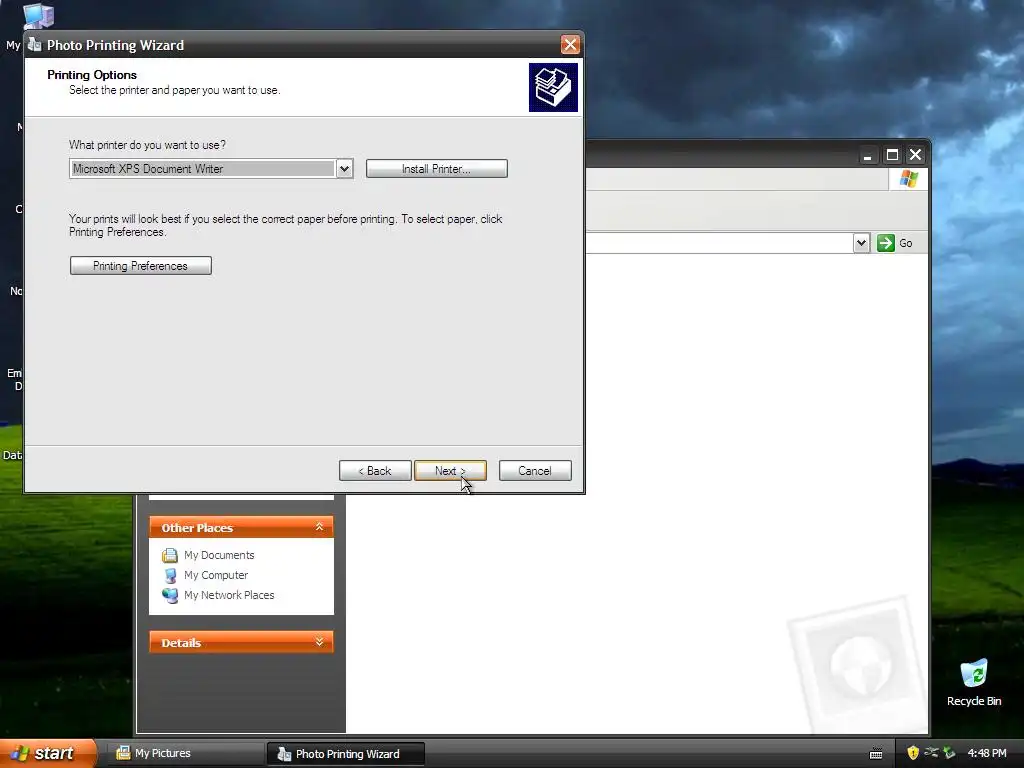The width and height of the screenshot is (1024, 768).
Task: Click the 4:48 PM clock
Action: (x=987, y=753)
